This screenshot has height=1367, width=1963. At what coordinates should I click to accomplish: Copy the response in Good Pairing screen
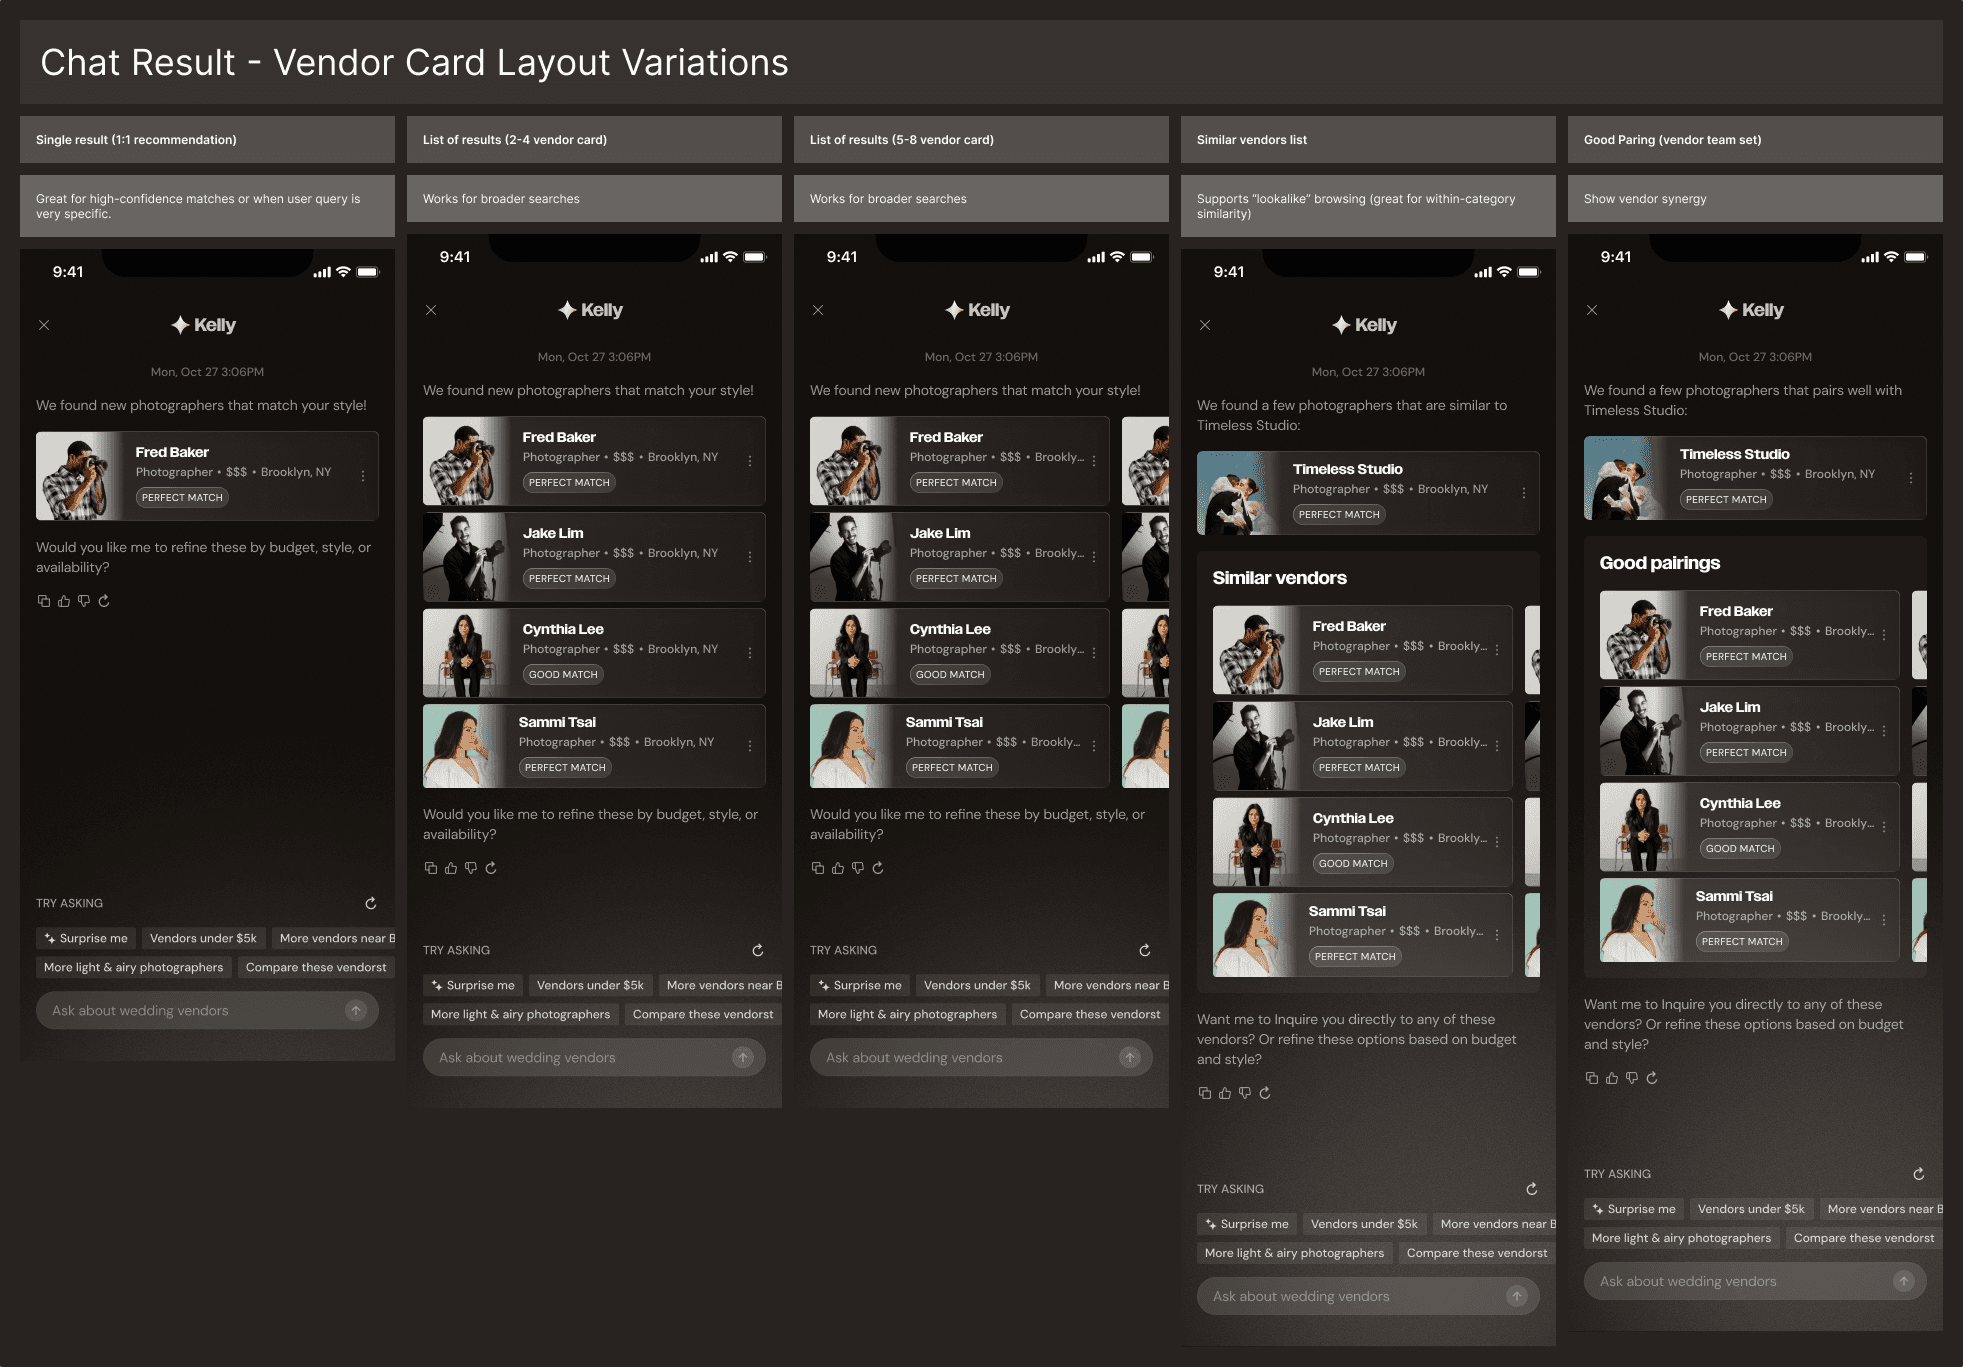click(x=1592, y=1078)
